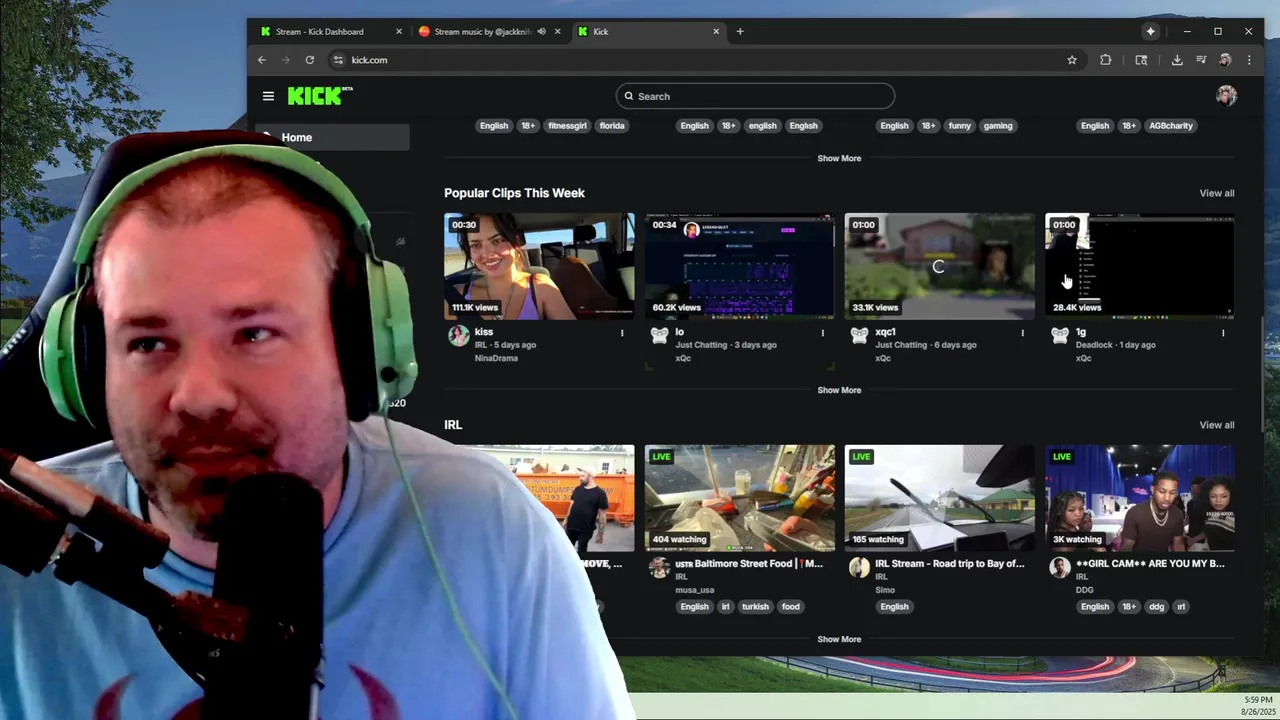Bookmark this page with star icon

(x=1072, y=60)
